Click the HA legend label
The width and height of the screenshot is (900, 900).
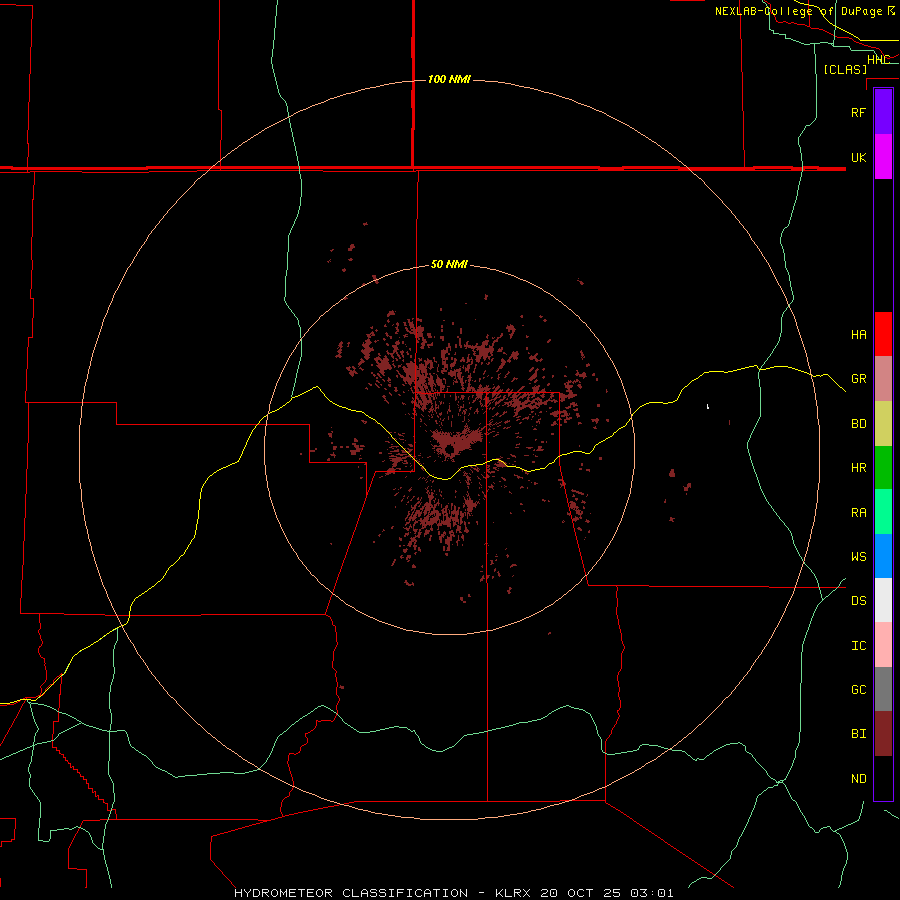(858, 334)
